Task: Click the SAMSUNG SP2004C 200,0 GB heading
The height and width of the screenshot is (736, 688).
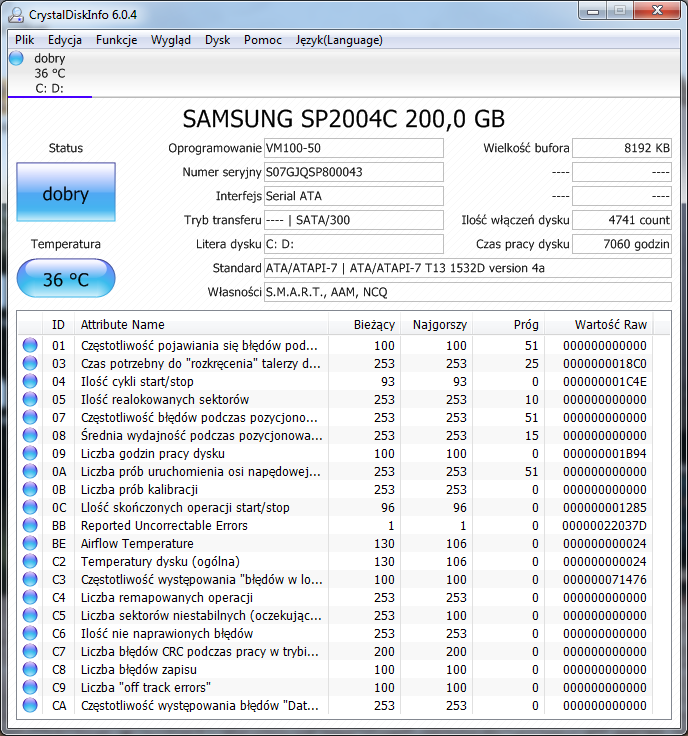Action: [x=344, y=119]
